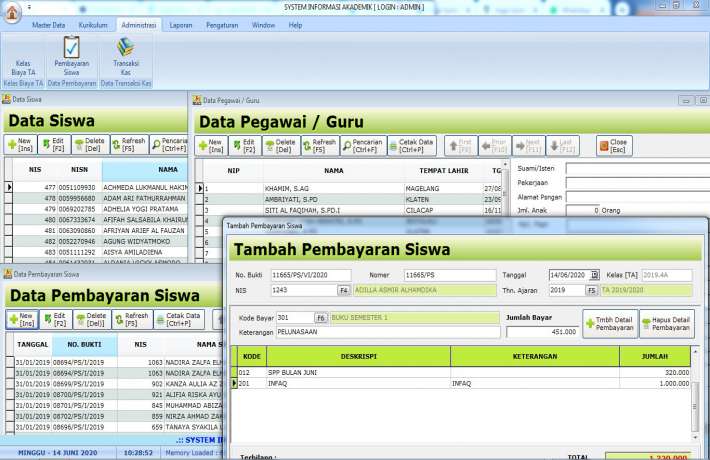This screenshot has height=460, width=710.
Task: Click the F5 lookup button beside Thn. Ajaran
Action: point(591,290)
